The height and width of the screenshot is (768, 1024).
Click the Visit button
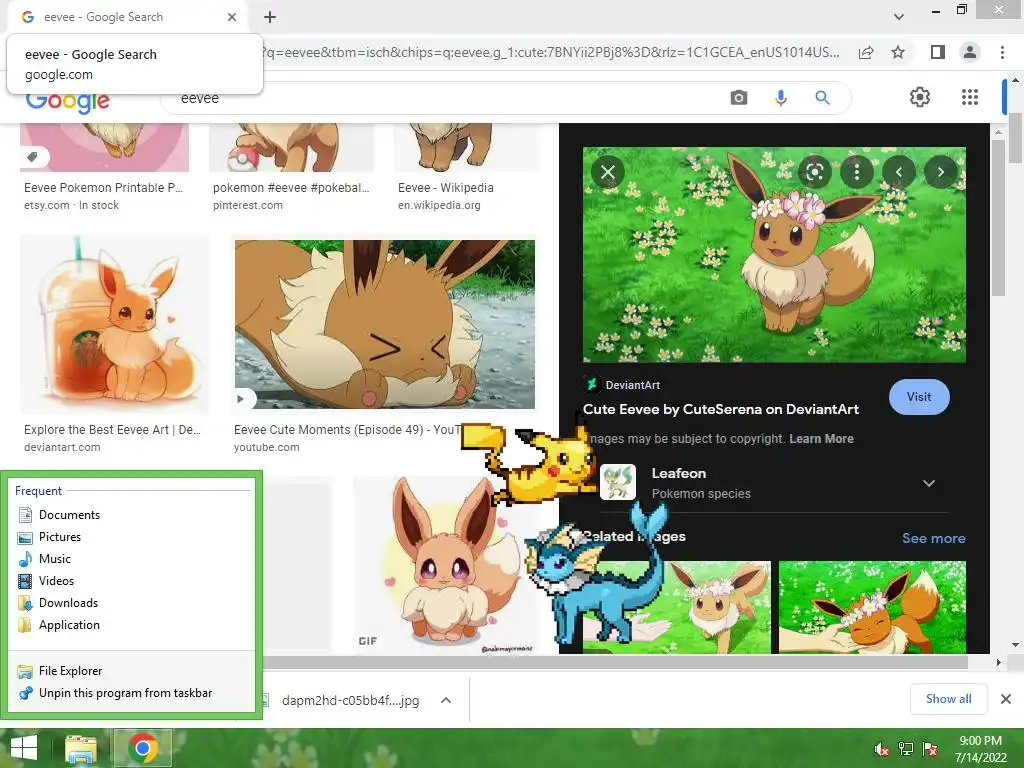919,397
